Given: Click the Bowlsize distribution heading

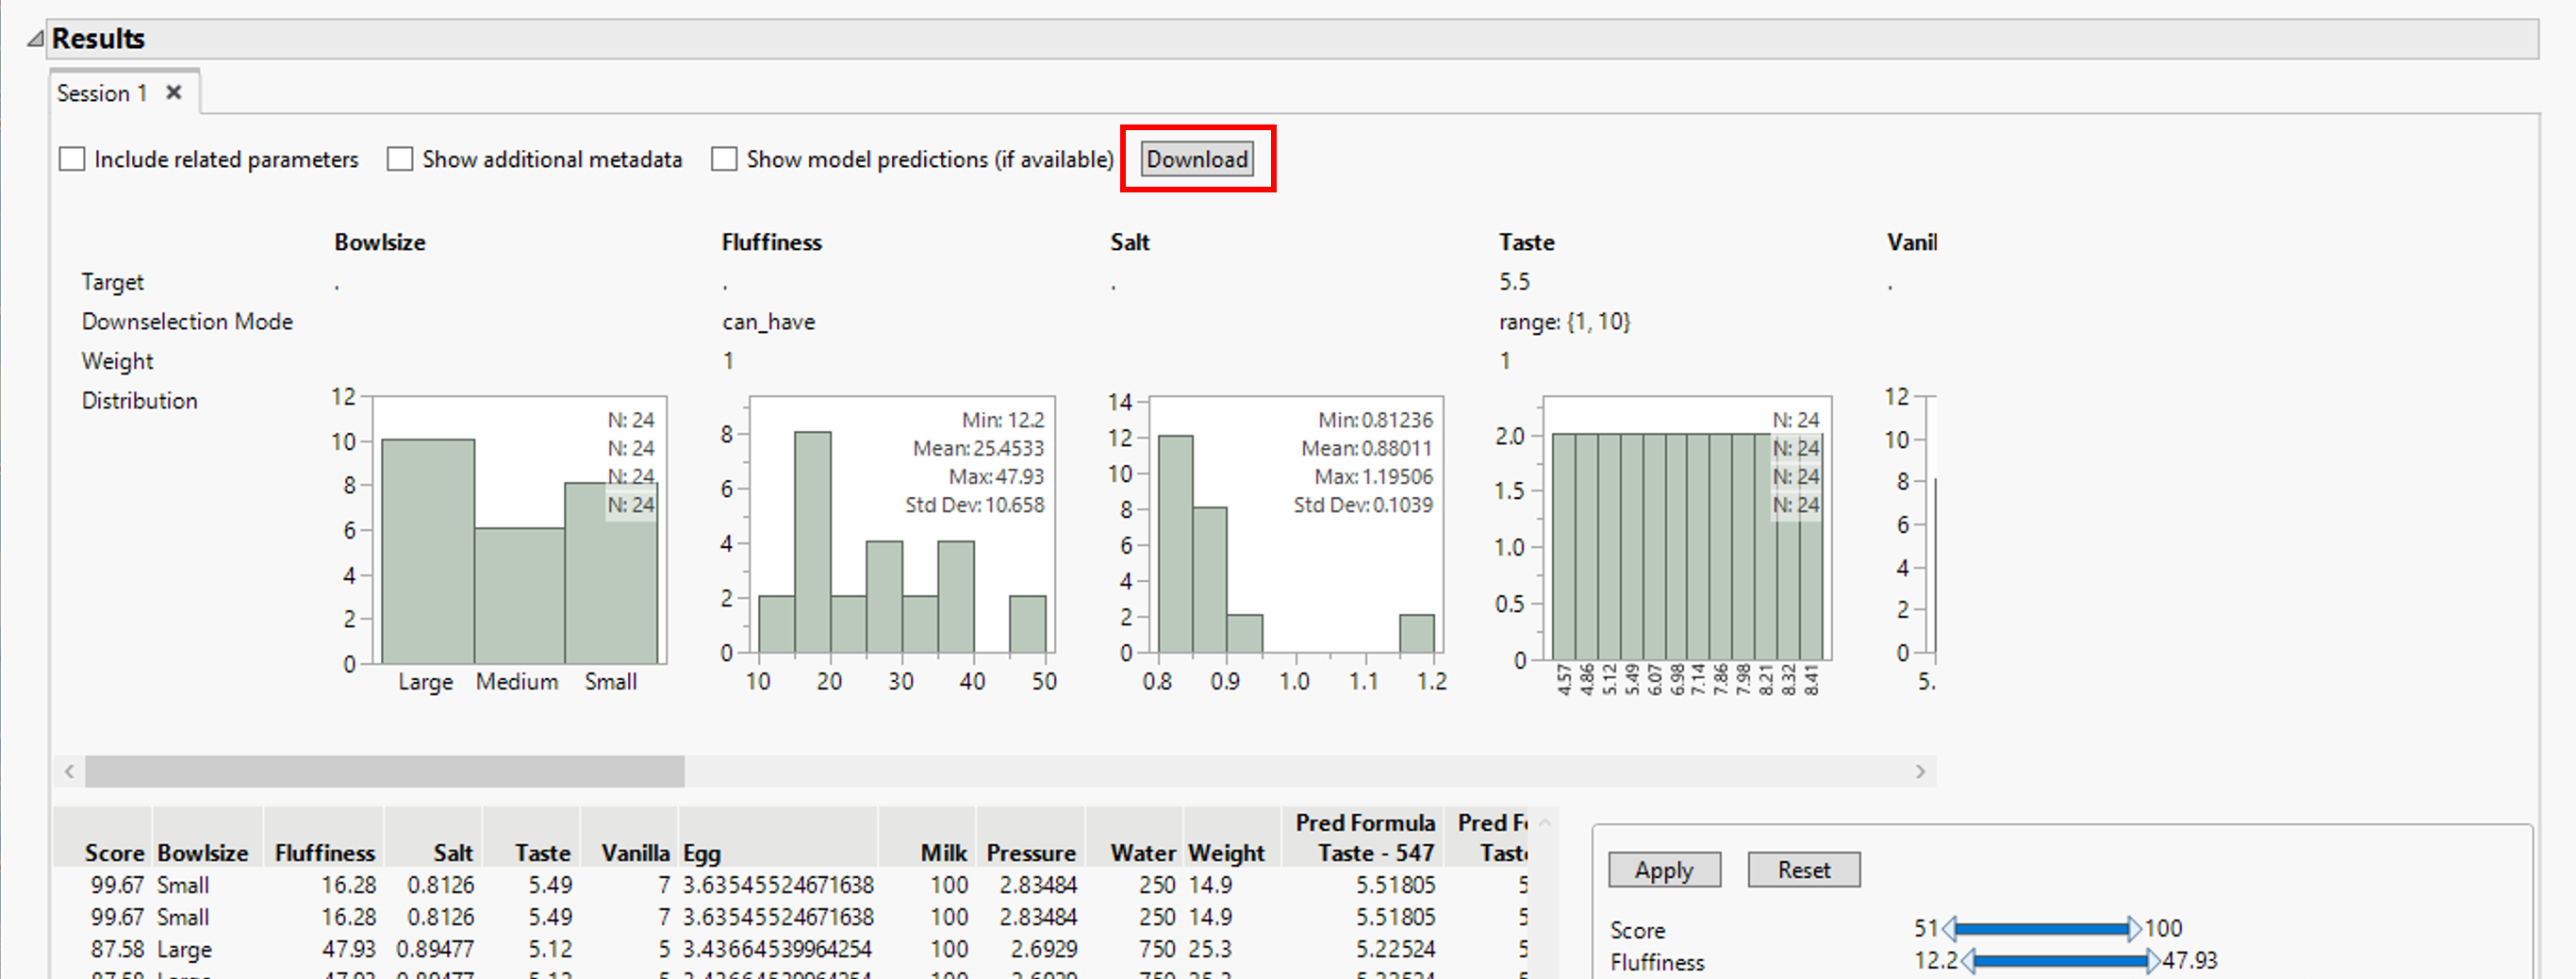Looking at the screenshot, I should (380, 242).
